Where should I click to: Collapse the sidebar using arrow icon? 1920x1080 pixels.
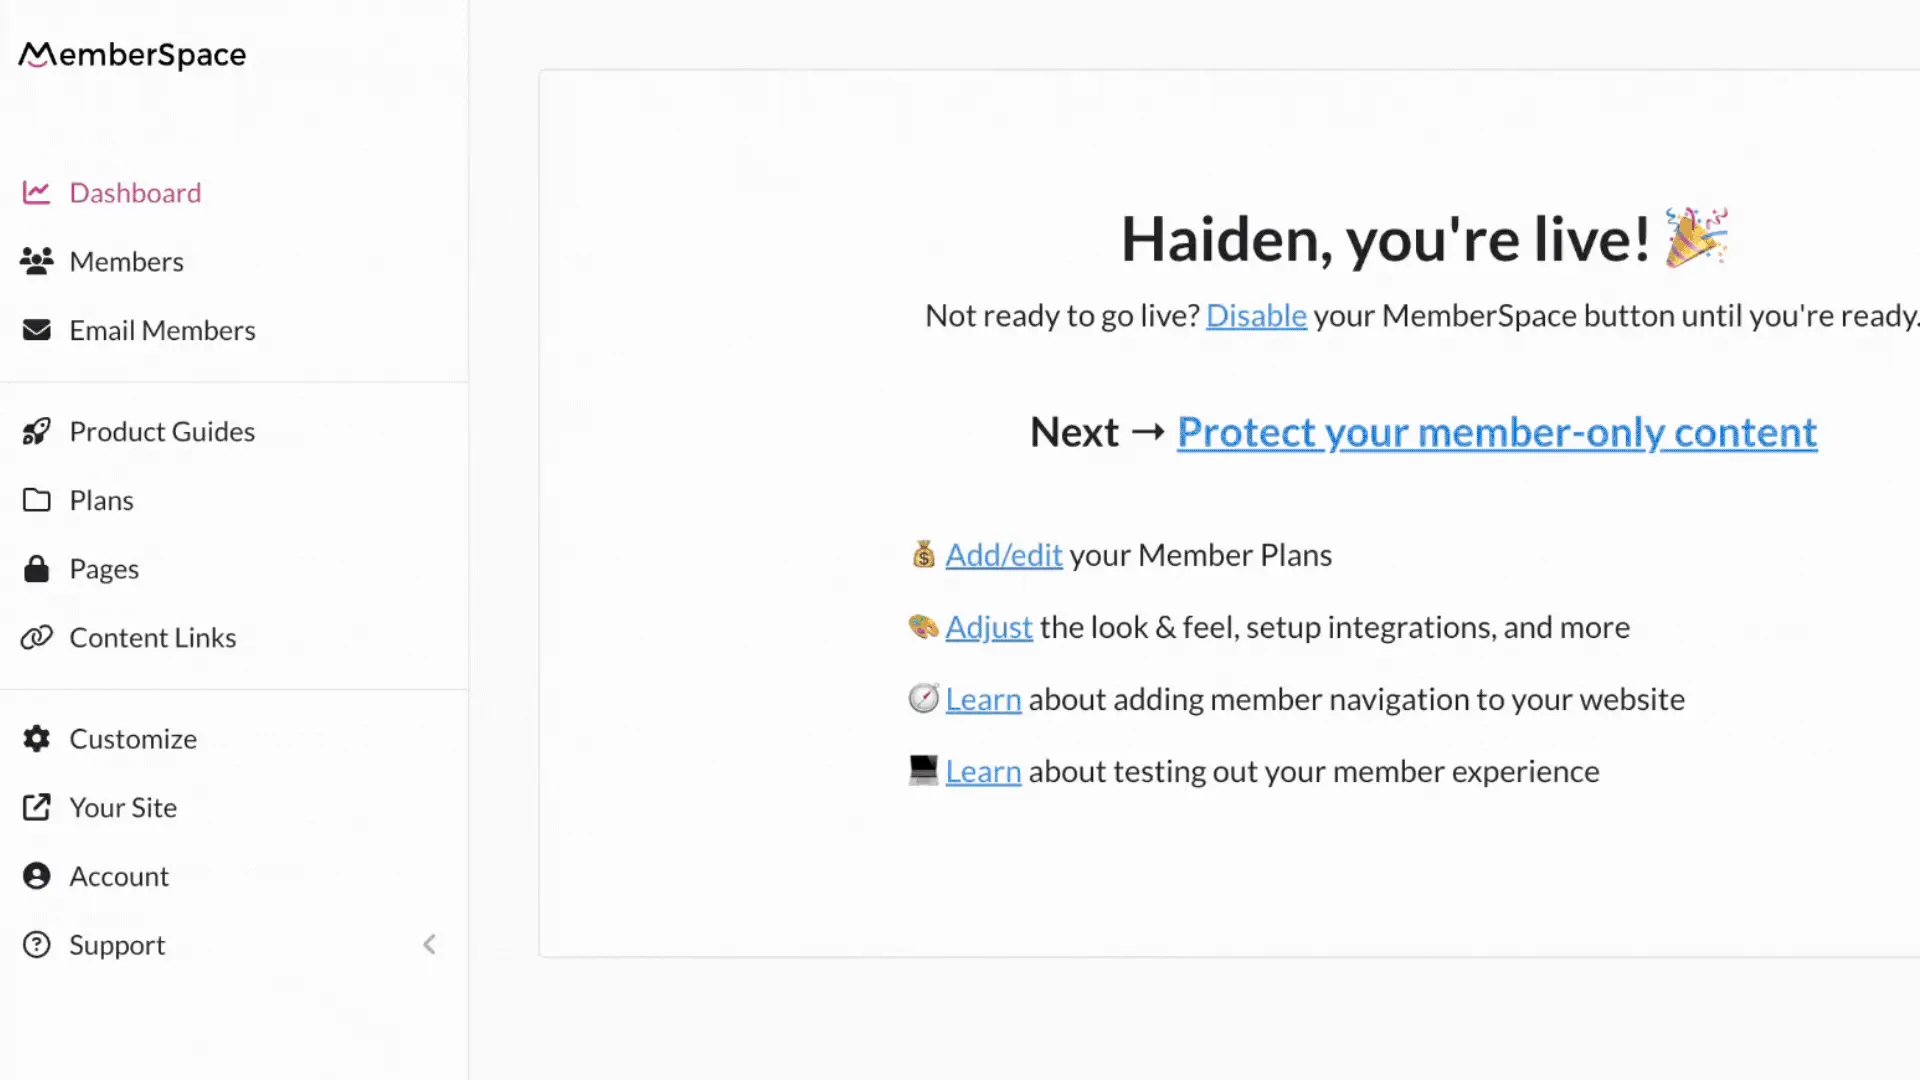click(x=430, y=944)
